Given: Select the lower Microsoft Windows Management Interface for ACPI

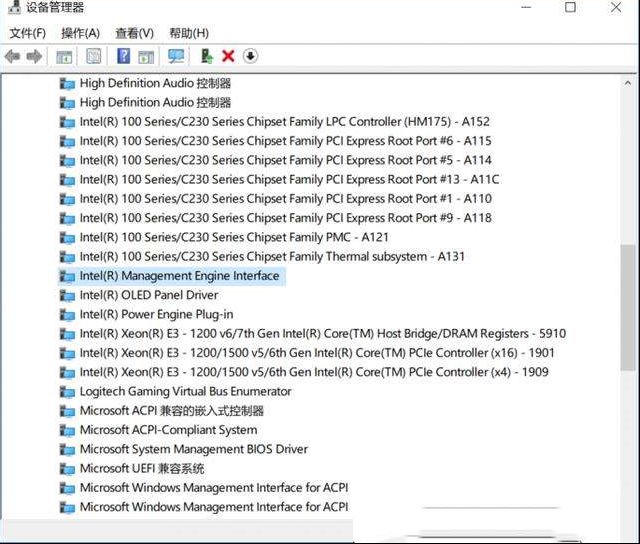Looking at the screenshot, I should pyautogui.click(x=214, y=507).
